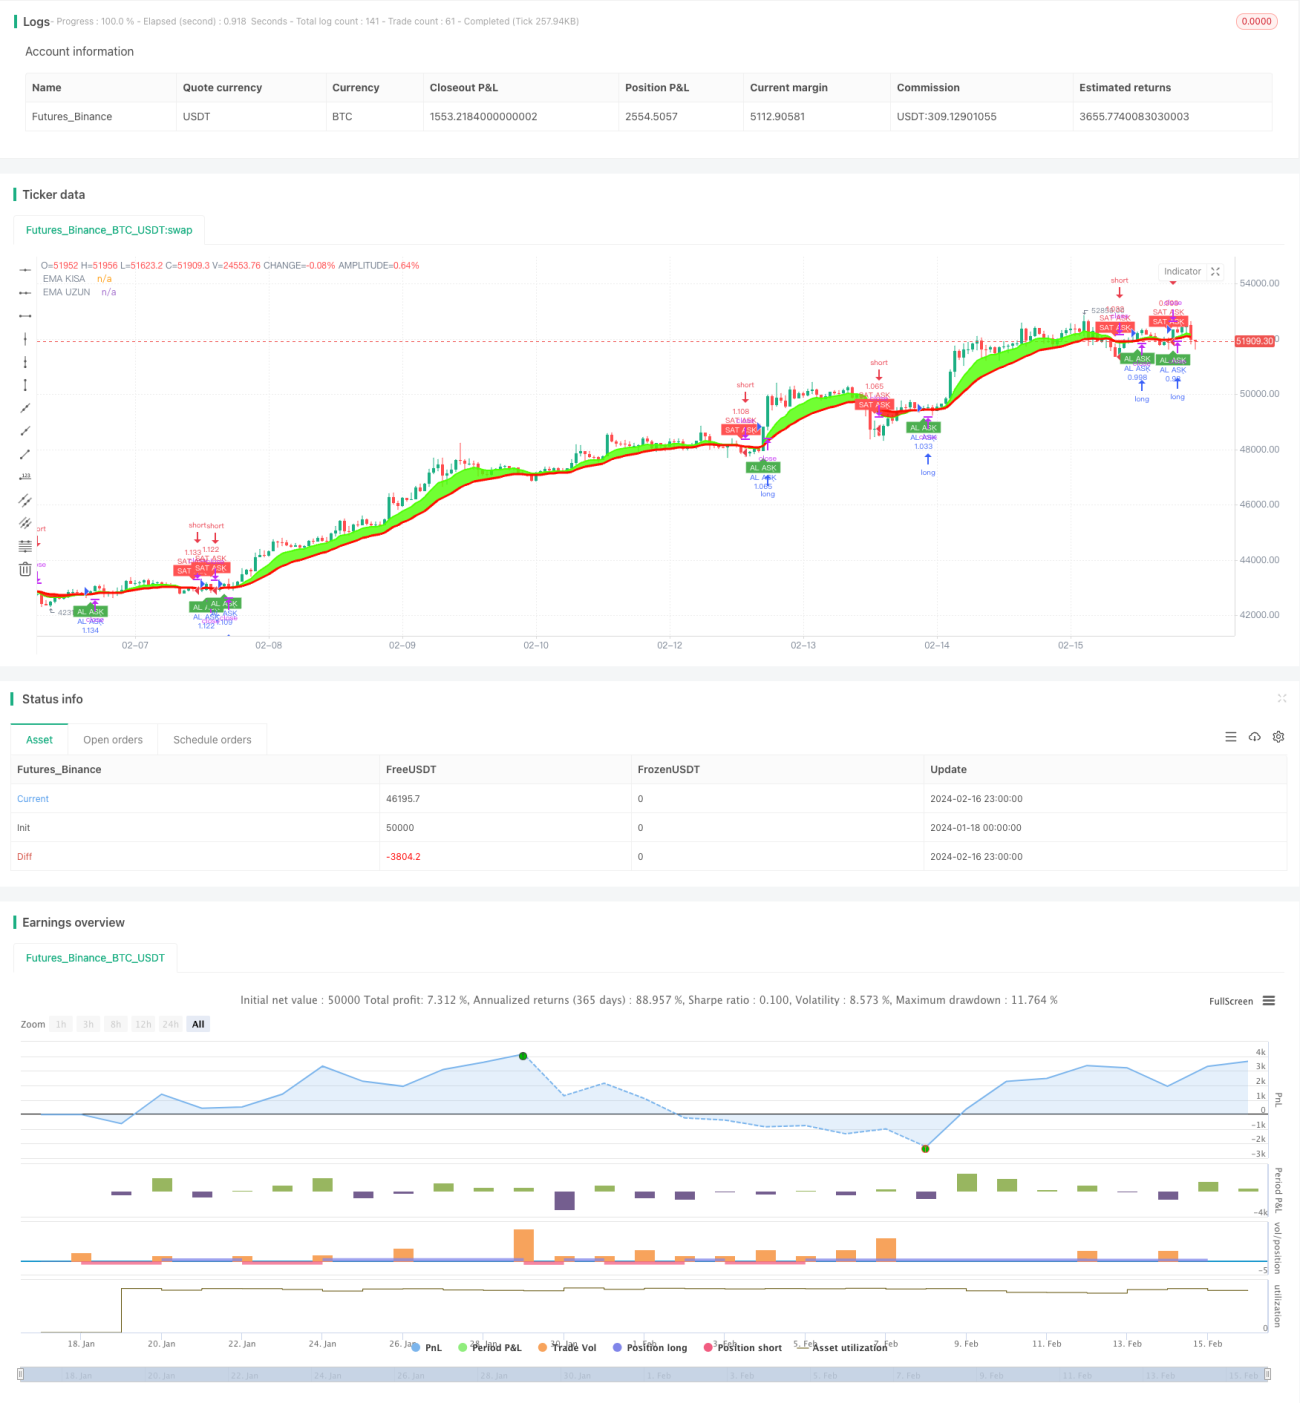This screenshot has height=1403, width=1300.
Task: Expand chart using fullscreen arrows beside Indicator
Action: 1215,272
